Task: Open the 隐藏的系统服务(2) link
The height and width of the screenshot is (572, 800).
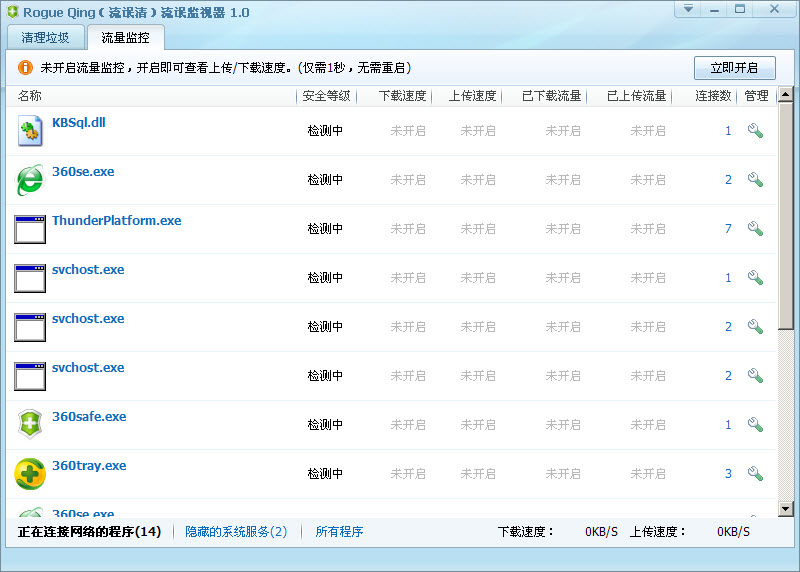Action: tap(236, 532)
